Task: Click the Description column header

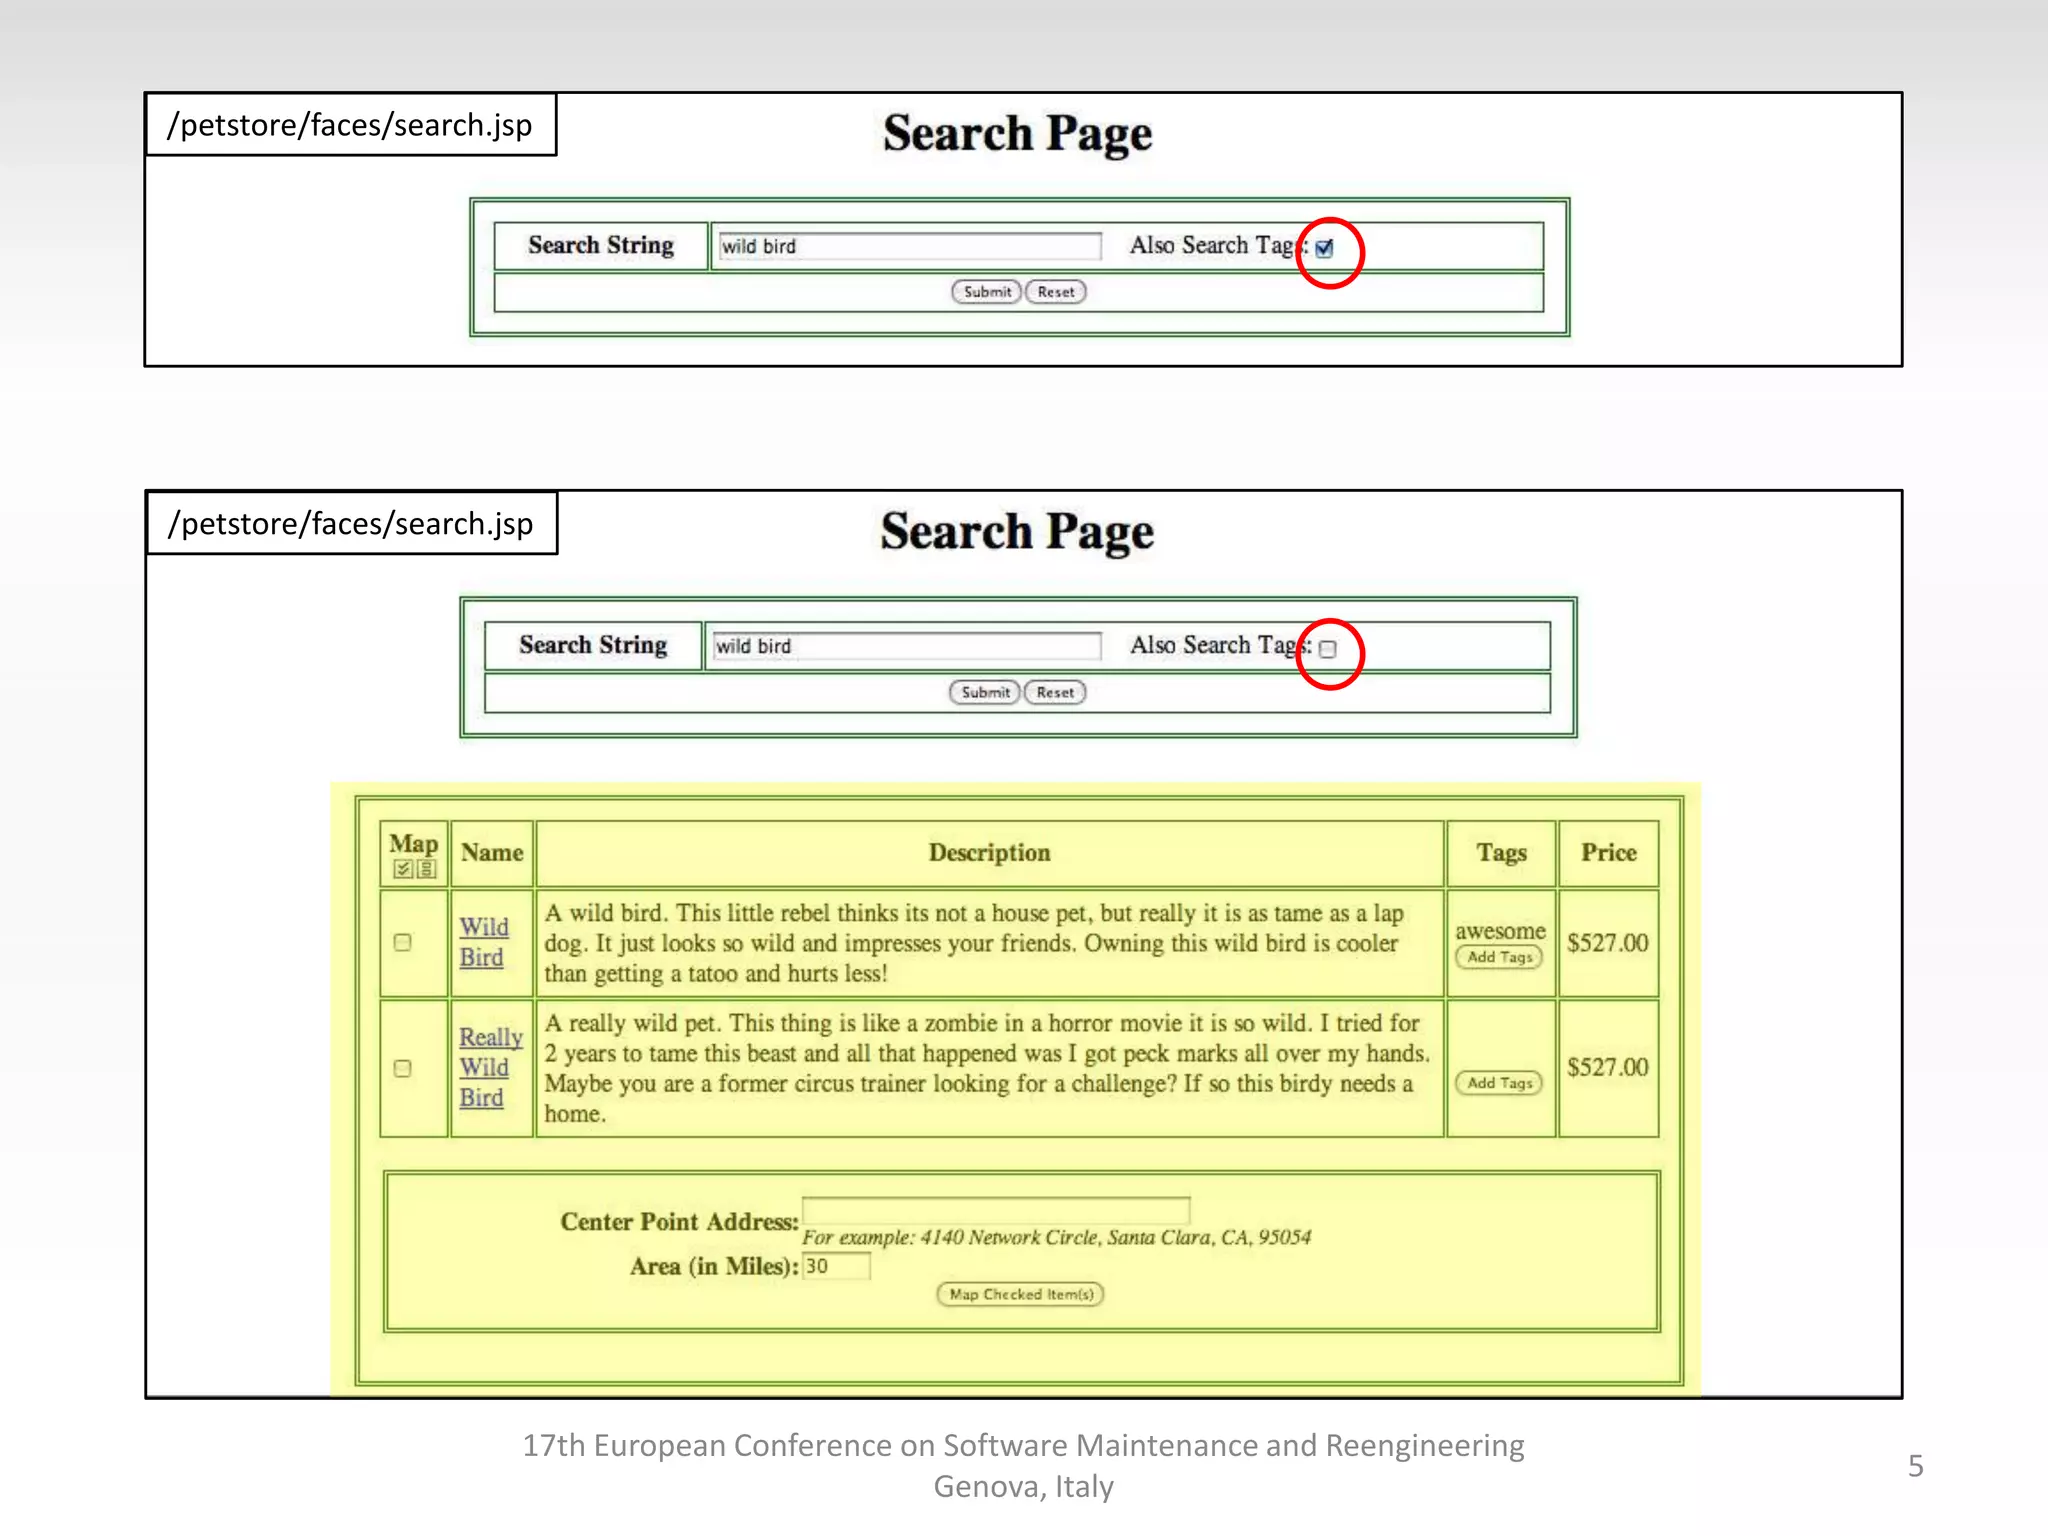Action: point(989,853)
